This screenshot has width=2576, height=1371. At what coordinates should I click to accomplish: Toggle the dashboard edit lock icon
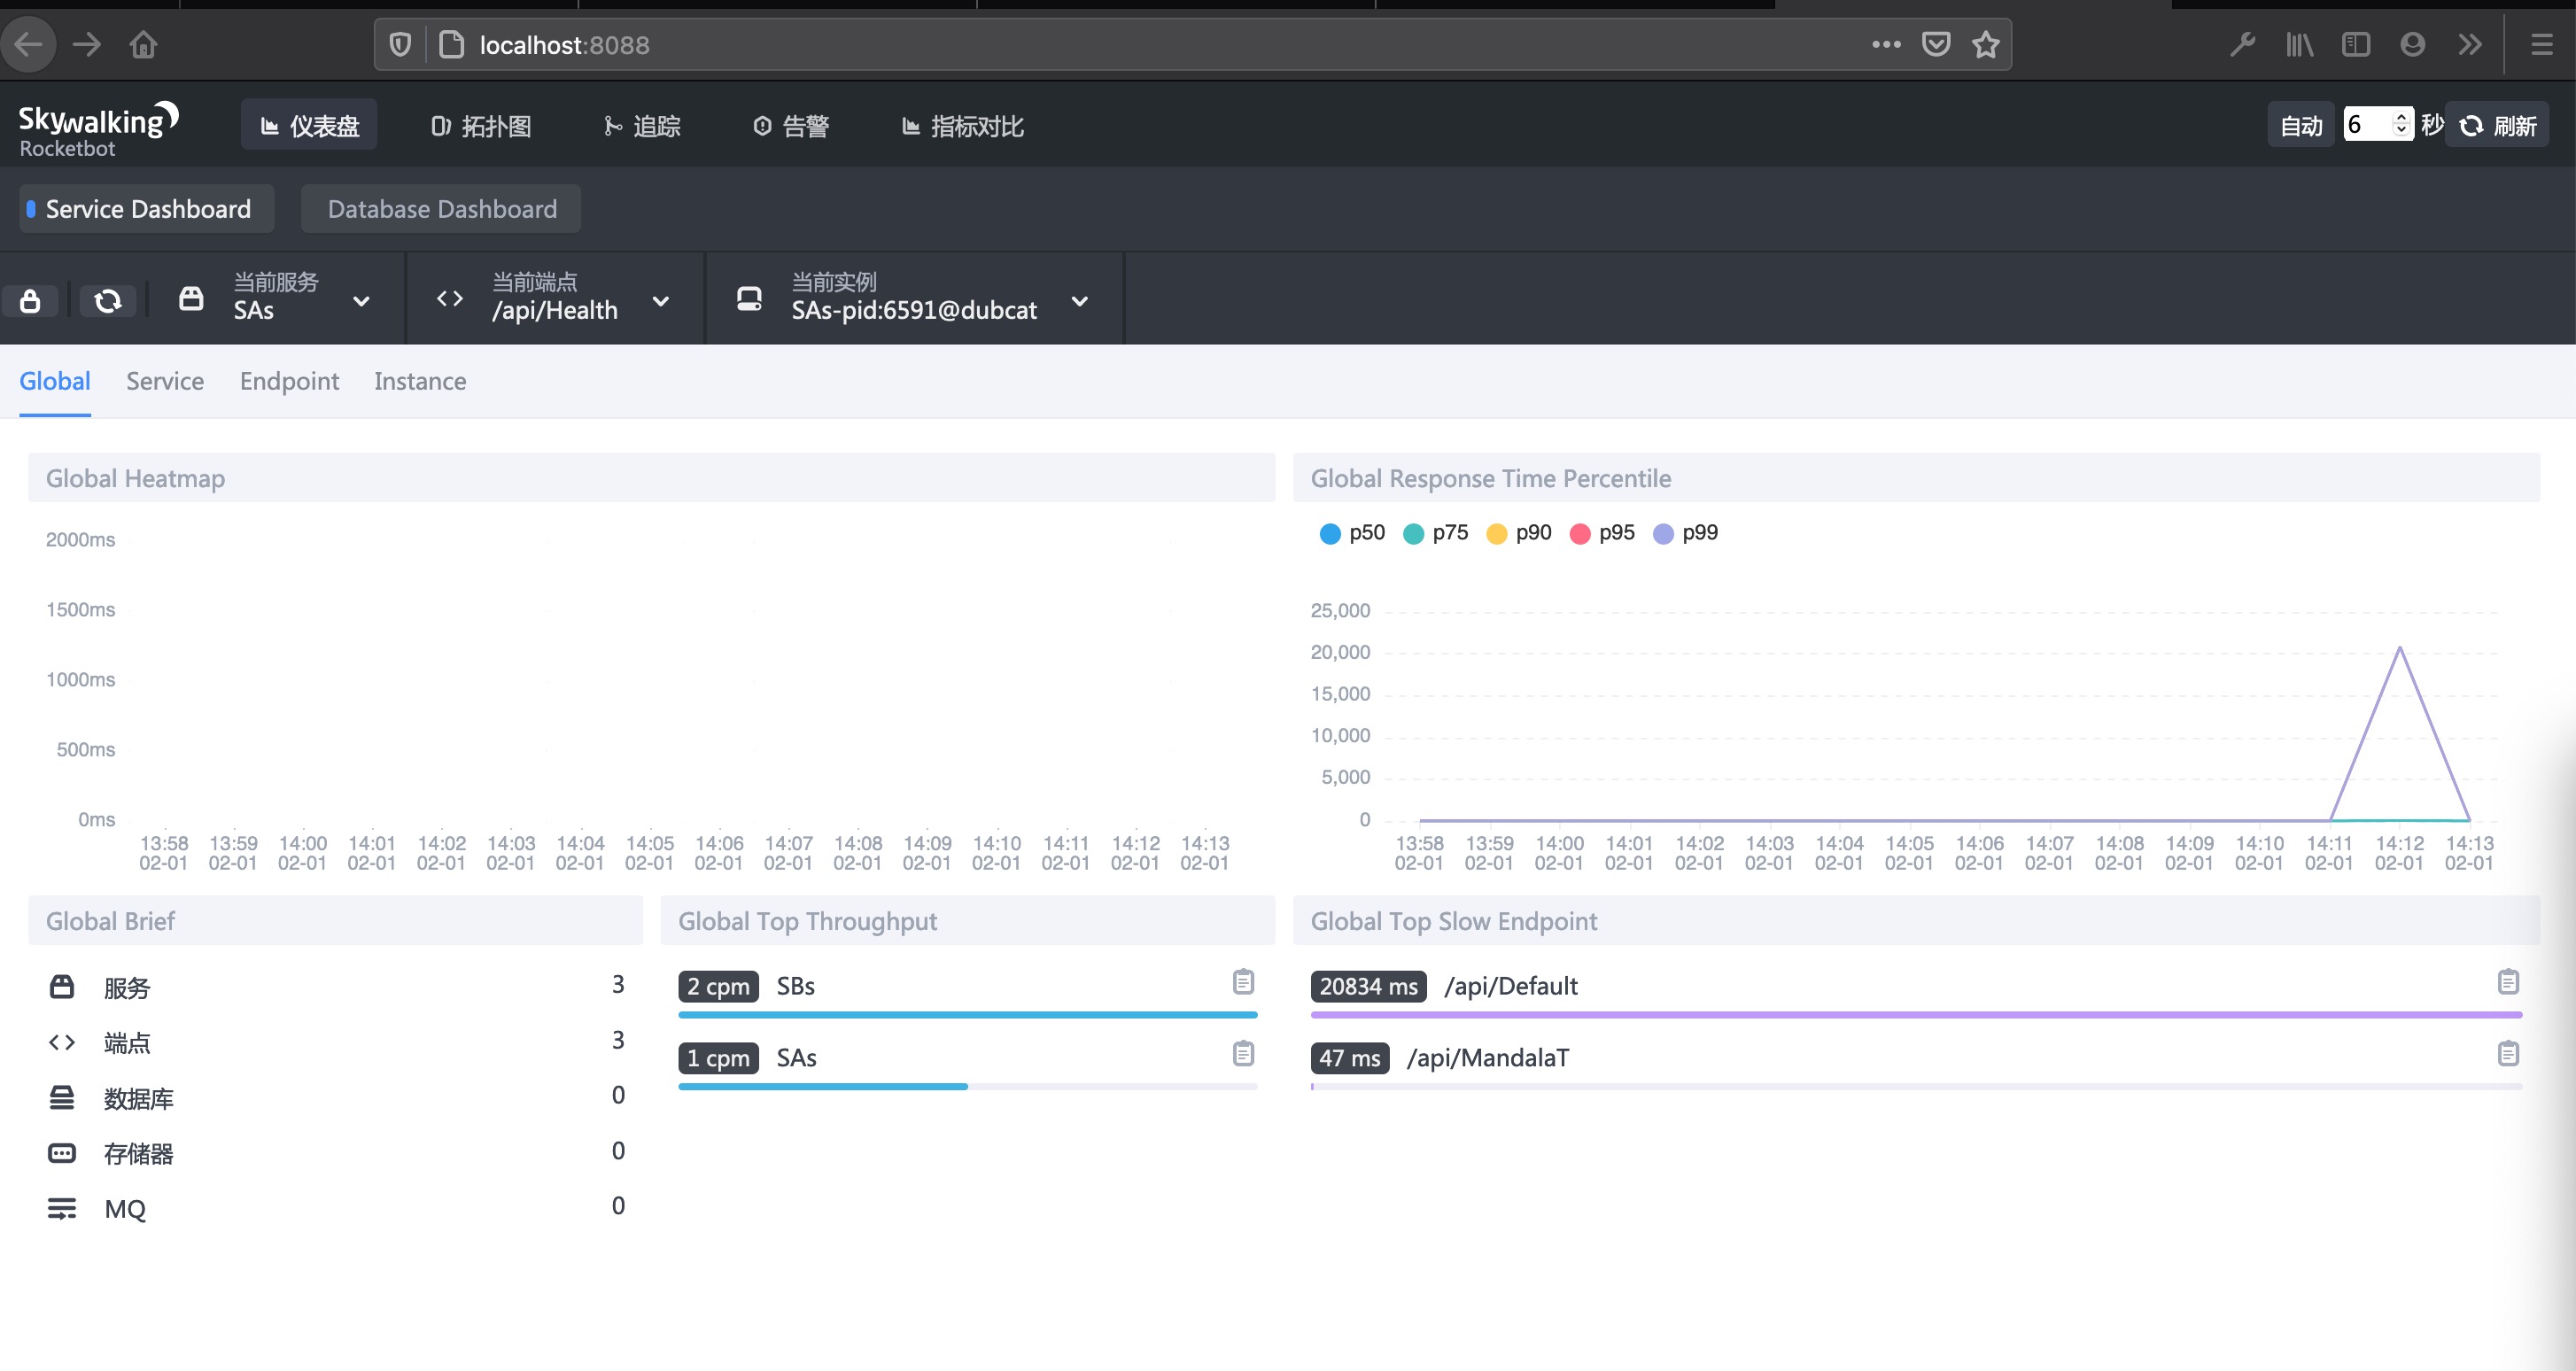[x=30, y=301]
